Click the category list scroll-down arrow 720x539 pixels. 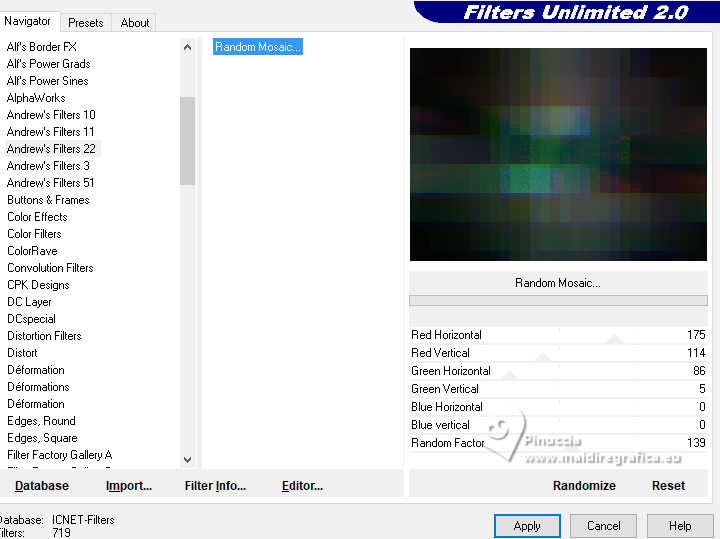pos(187,459)
